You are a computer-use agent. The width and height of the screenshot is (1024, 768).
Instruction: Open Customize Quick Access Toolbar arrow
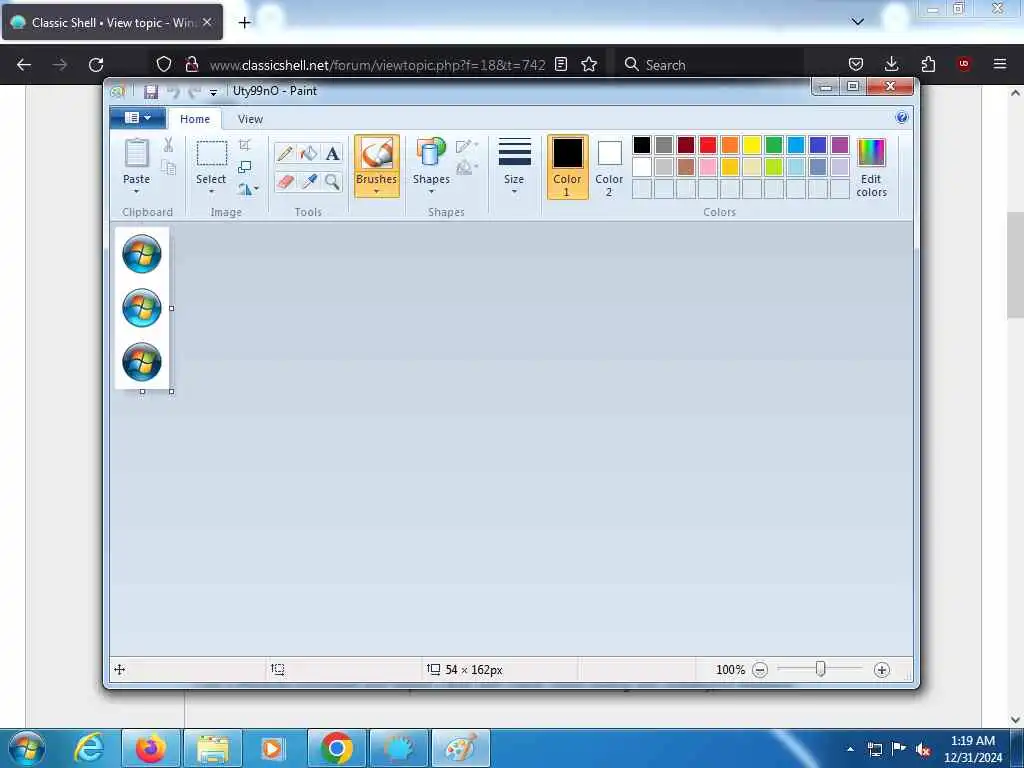click(213, 92)
